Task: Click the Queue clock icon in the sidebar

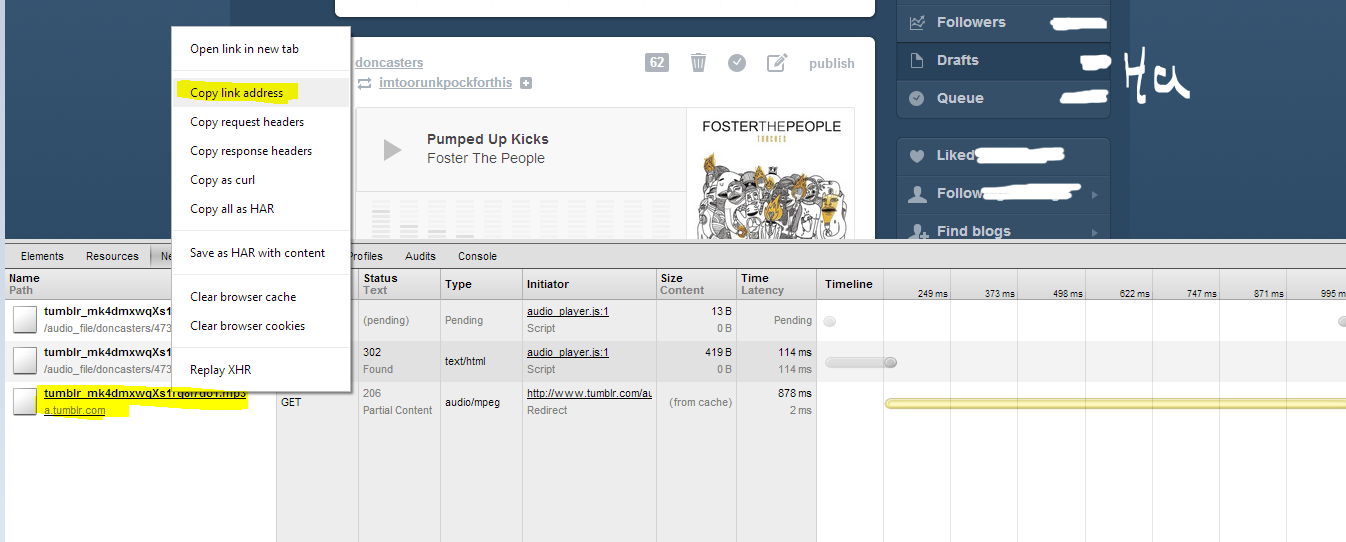Action: [x=916, y=98]
